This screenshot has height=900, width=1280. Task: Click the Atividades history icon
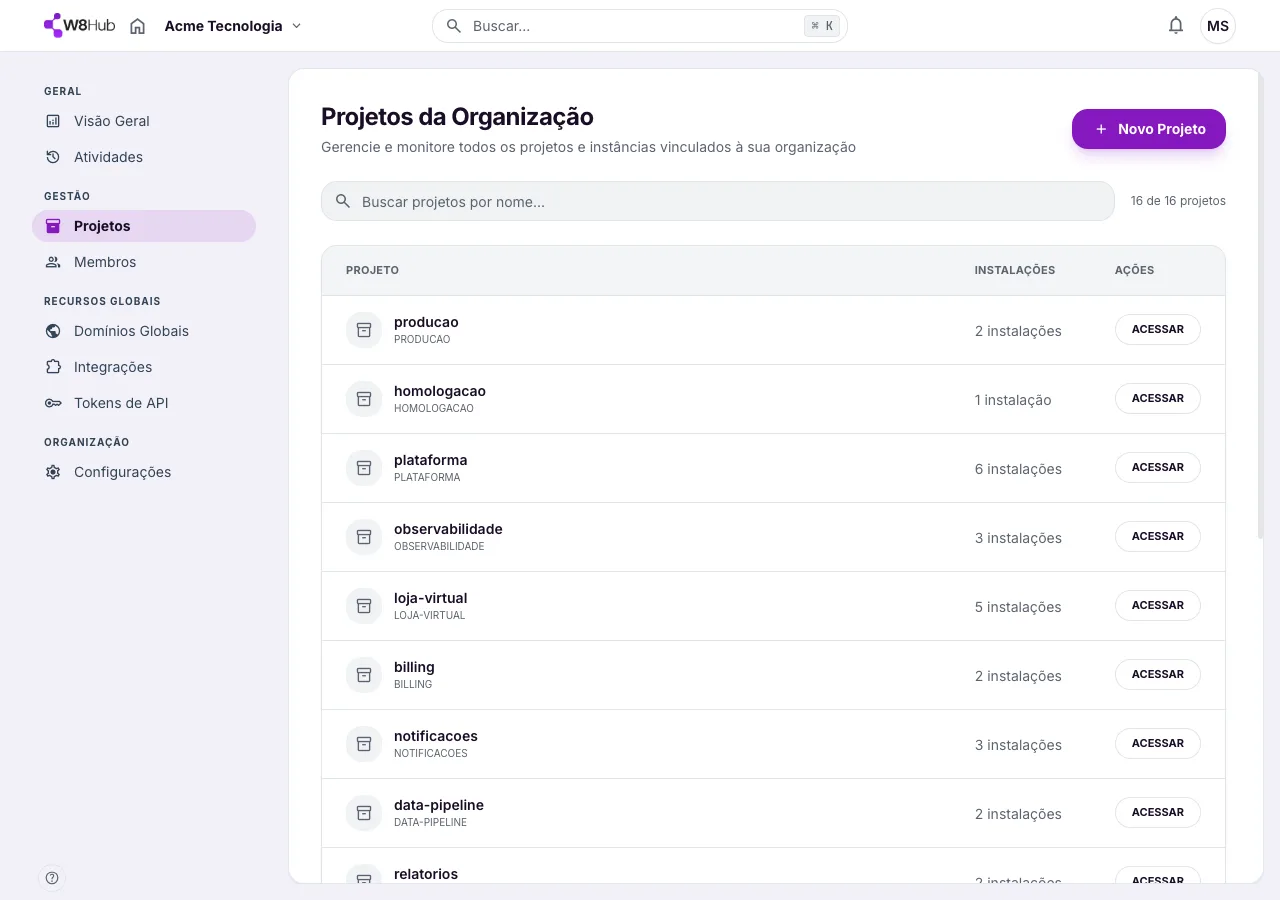(53, 157)
